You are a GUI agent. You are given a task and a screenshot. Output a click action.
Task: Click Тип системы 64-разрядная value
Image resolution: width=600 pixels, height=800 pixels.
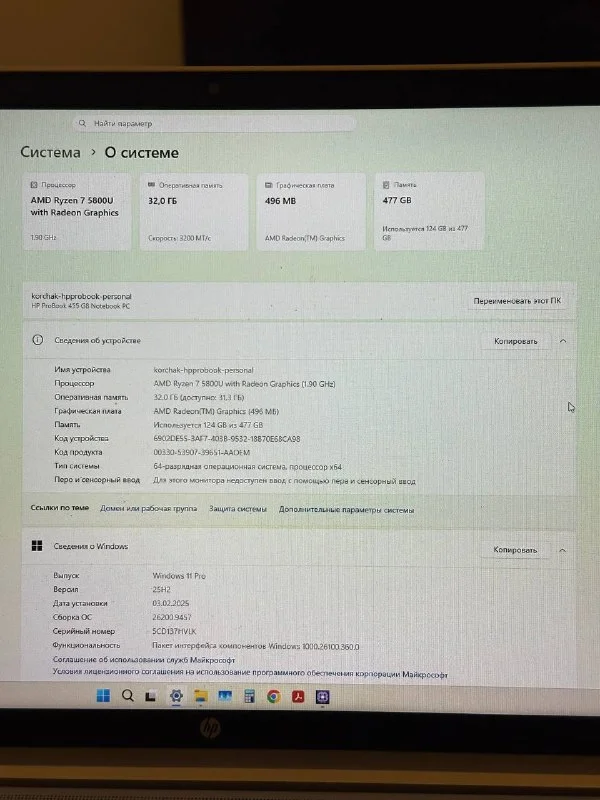click(247, 467)
